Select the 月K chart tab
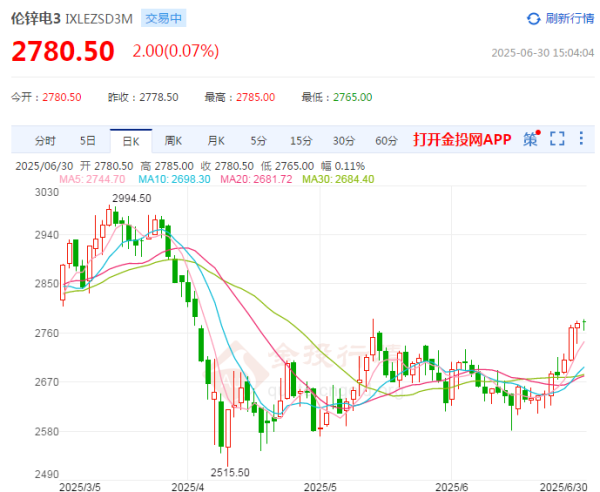The width and height of the screenshot is (600, 492). coord(216,141)
